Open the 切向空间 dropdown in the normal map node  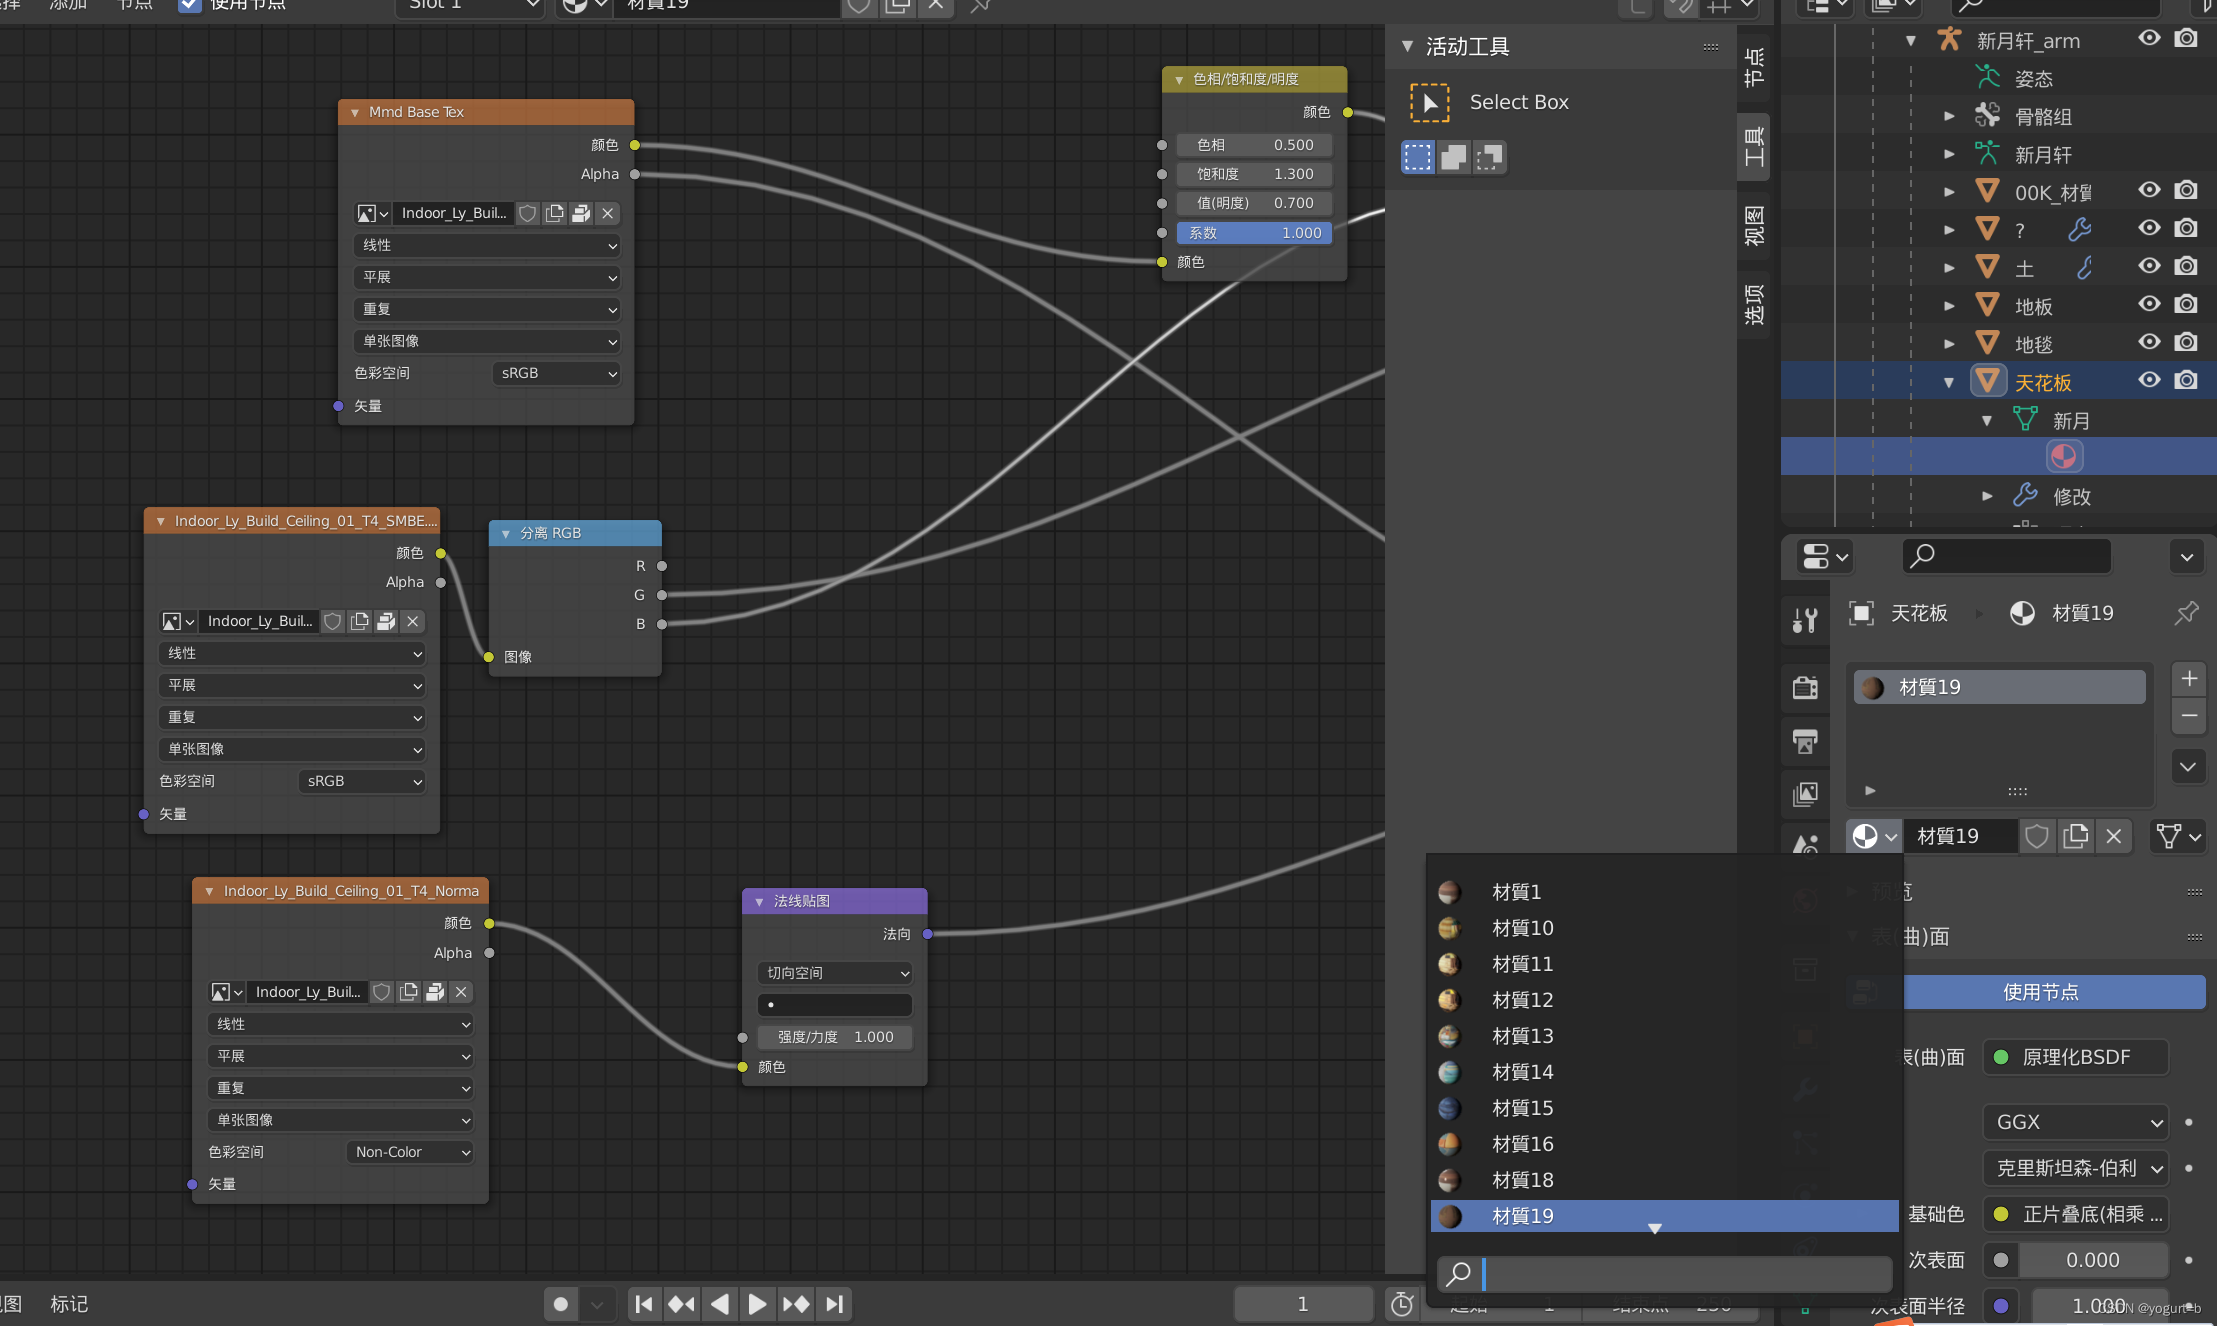[835, 973]
